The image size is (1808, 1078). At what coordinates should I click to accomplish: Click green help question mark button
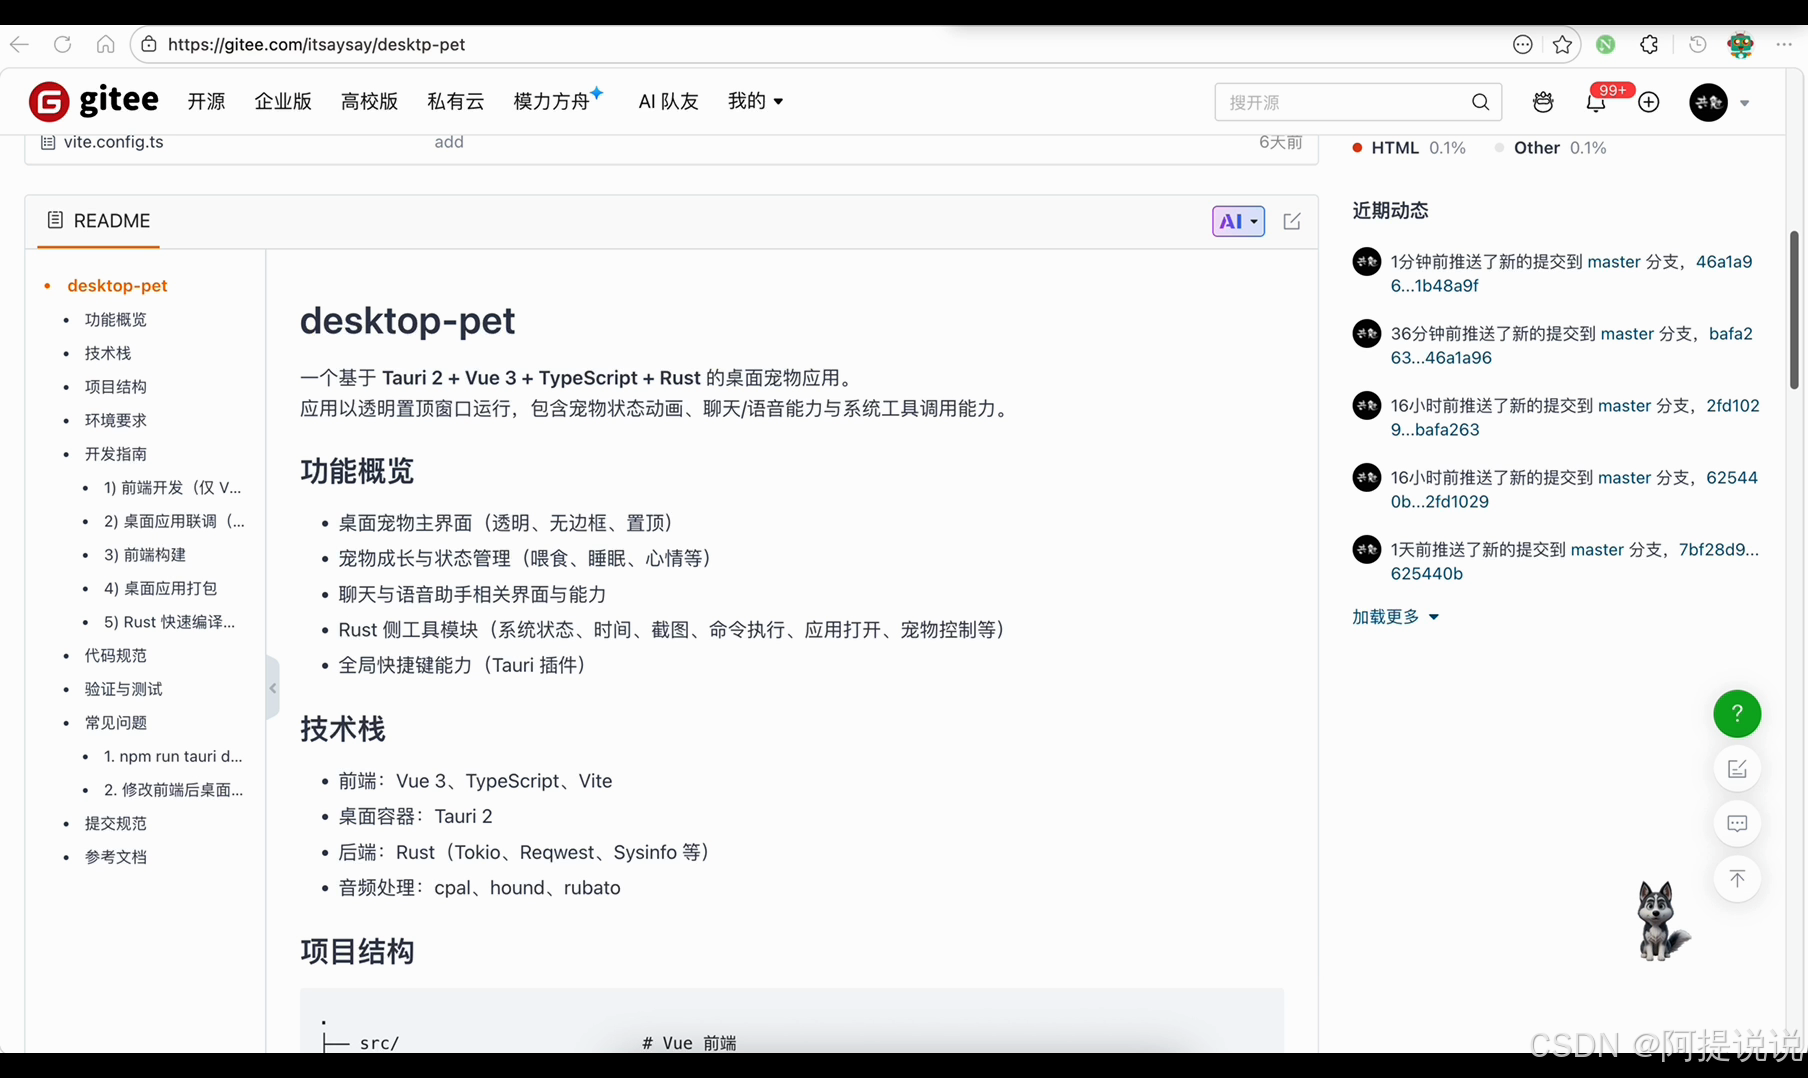pos(1737,714)
